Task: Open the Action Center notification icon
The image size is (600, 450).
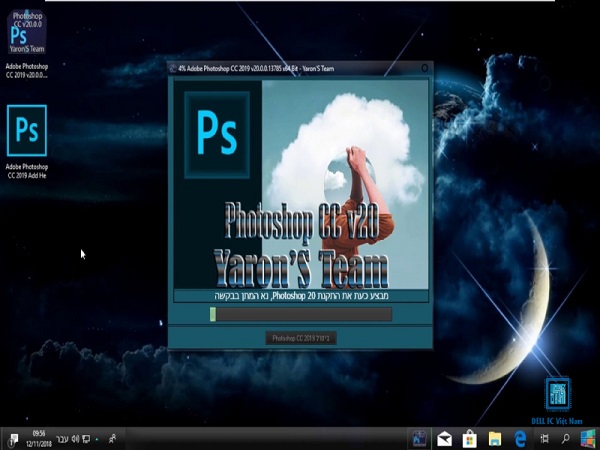Action: [13, 439]
